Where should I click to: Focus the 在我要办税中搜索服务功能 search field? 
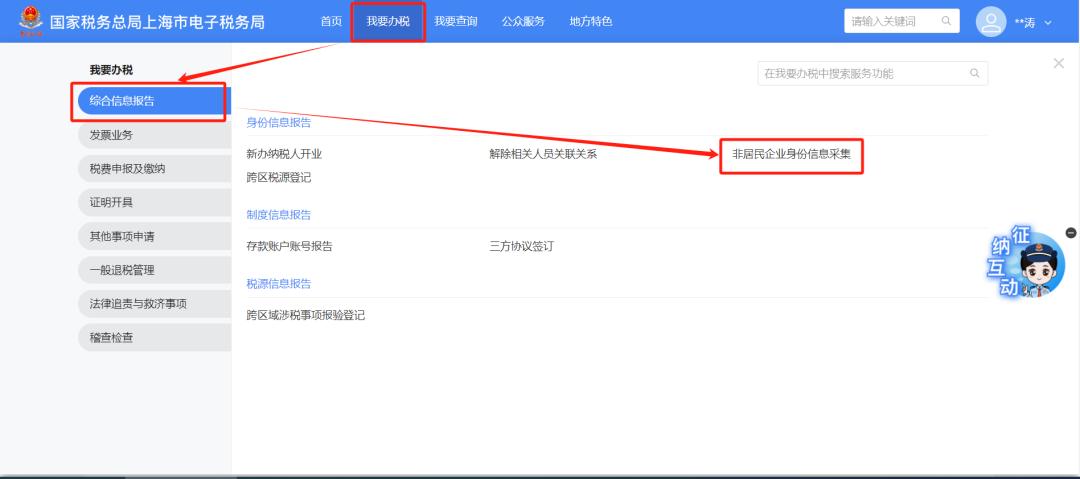[860, 74]
